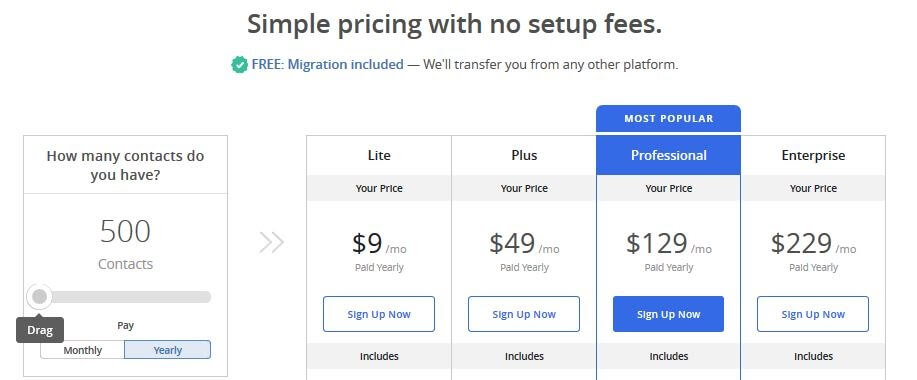
Task: Open the FREE: Migration included link
Action: click(328, 64)
